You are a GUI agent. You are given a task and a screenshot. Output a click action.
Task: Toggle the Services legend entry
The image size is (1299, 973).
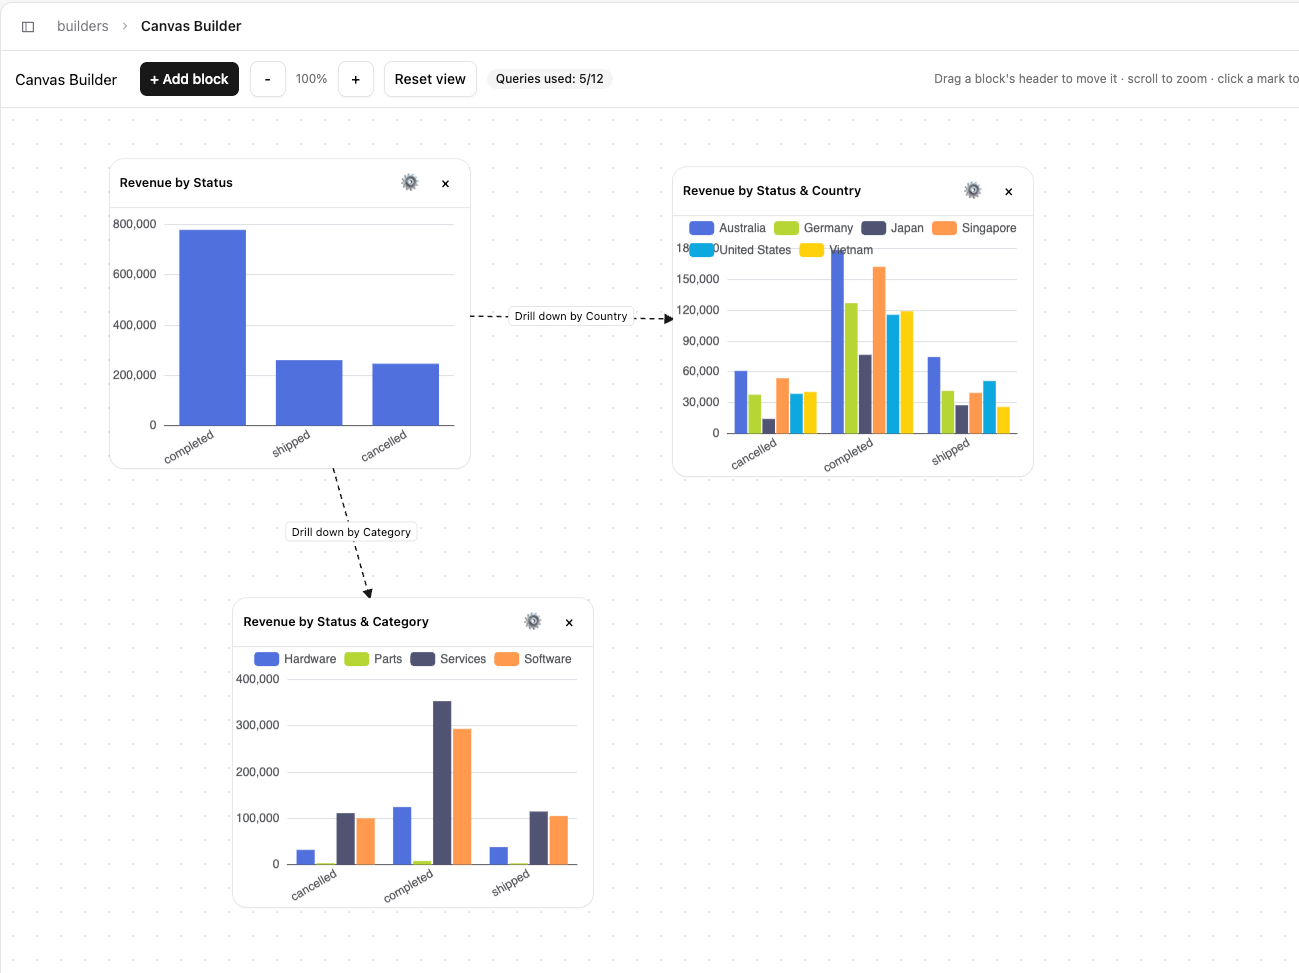point(448,659)
